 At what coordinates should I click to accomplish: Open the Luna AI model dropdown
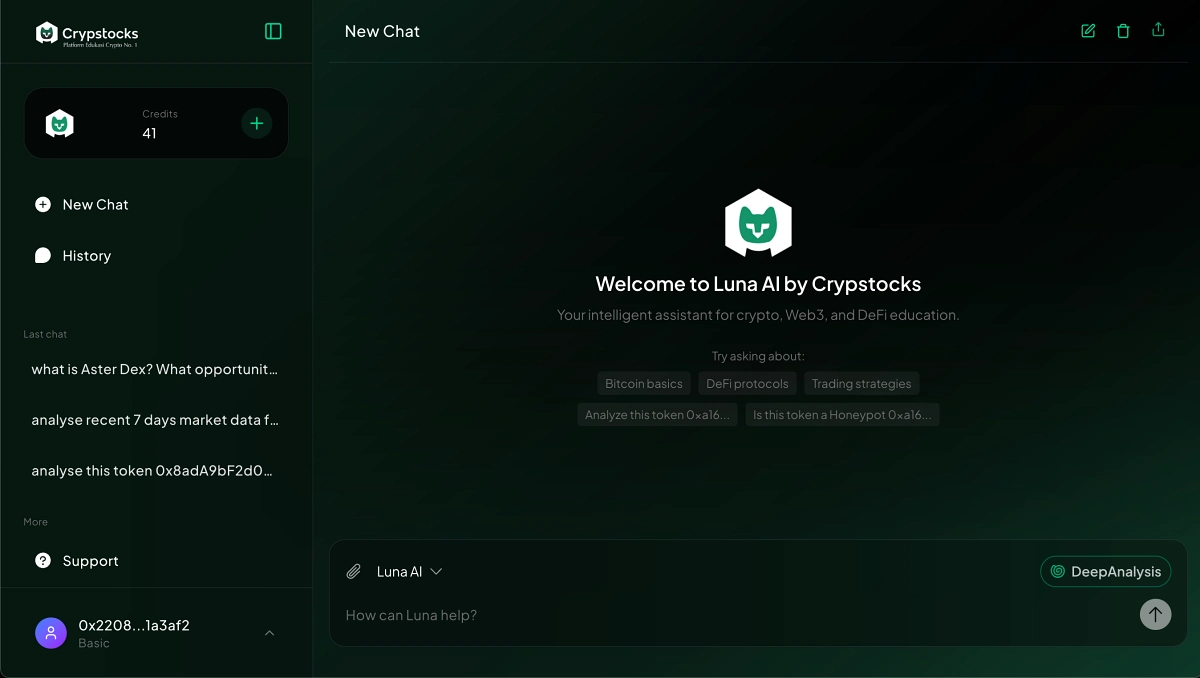407,571
